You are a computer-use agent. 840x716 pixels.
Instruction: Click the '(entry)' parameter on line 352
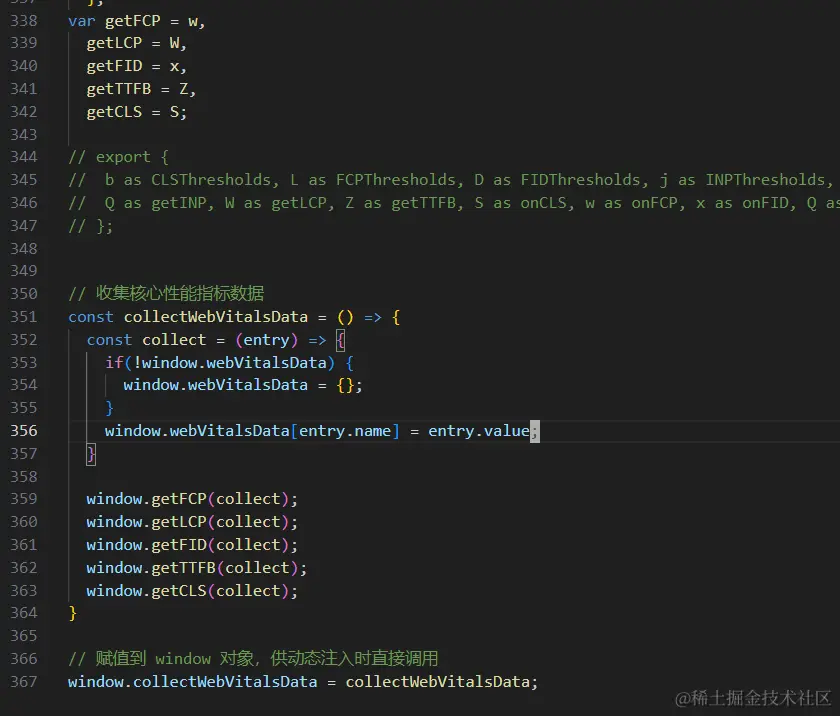pos(266,340)
